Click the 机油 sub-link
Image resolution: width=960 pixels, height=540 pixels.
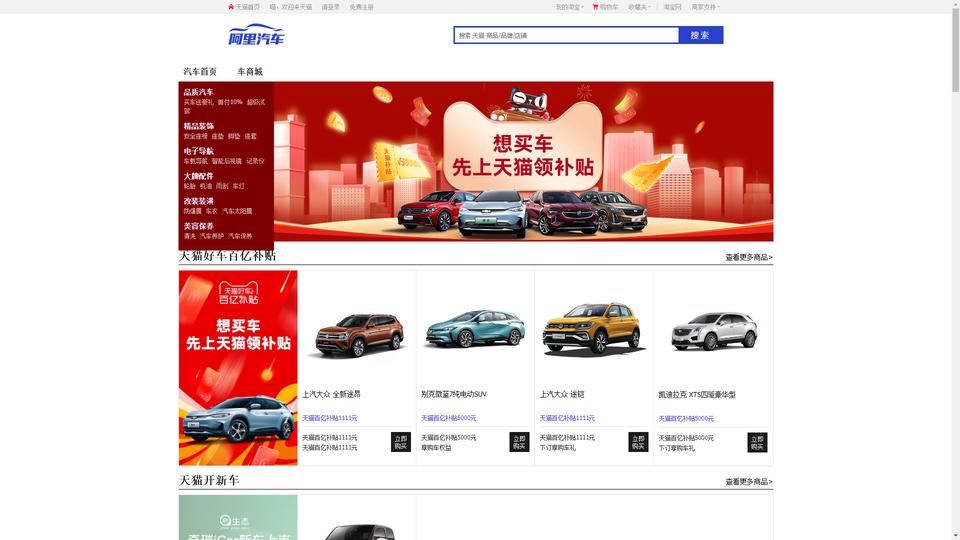pyautogui.click(x=206, y=186)
